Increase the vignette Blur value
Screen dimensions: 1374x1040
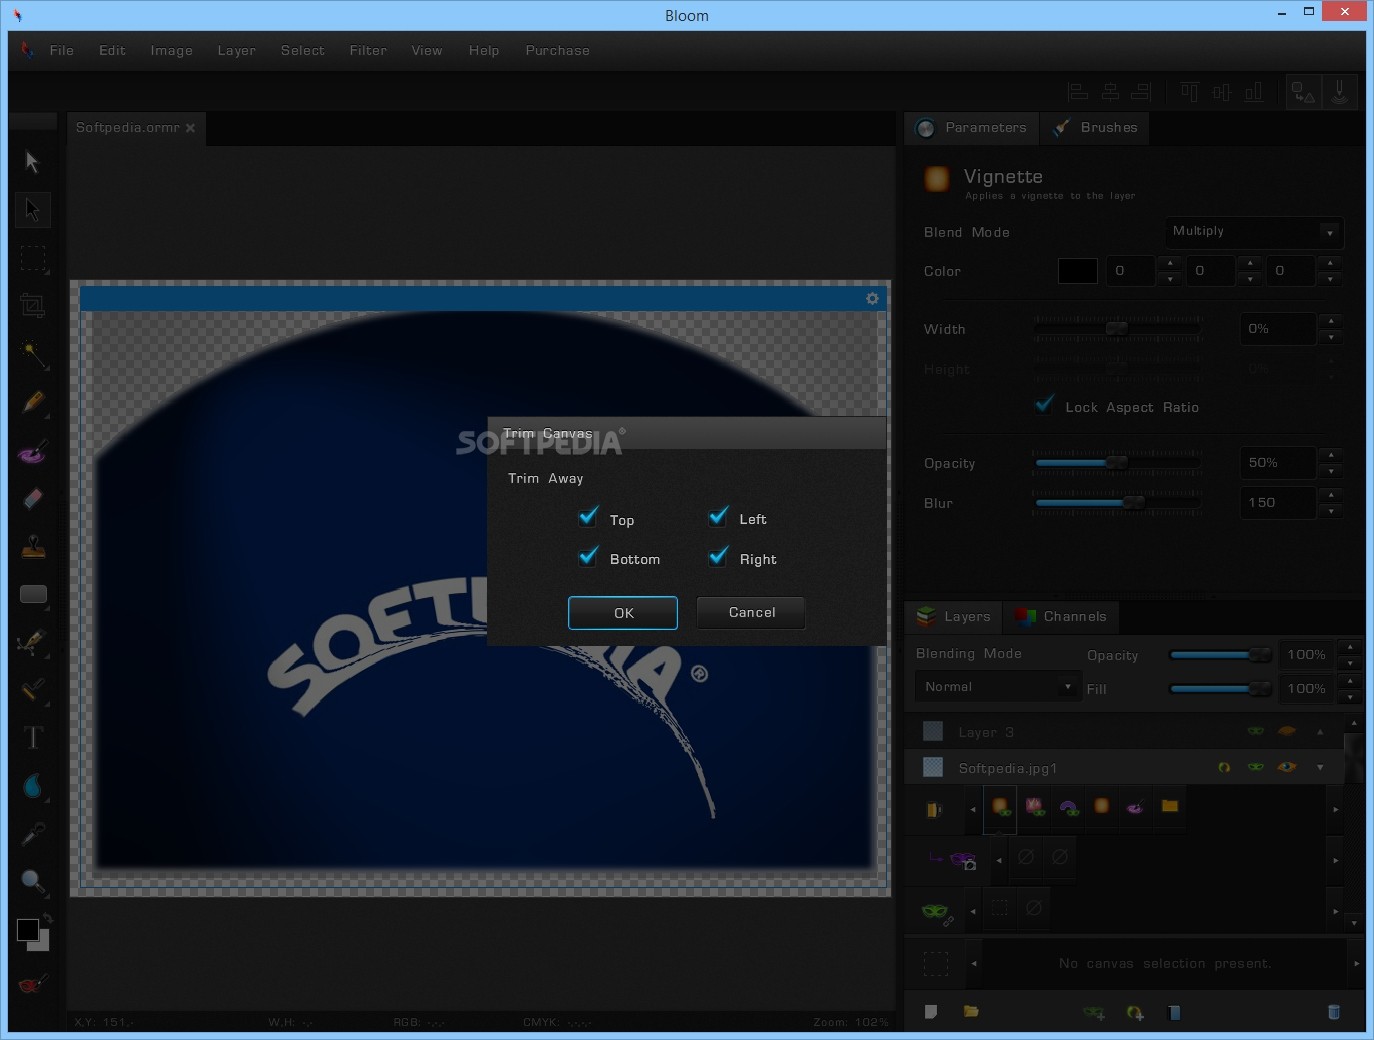point(1330,495)
